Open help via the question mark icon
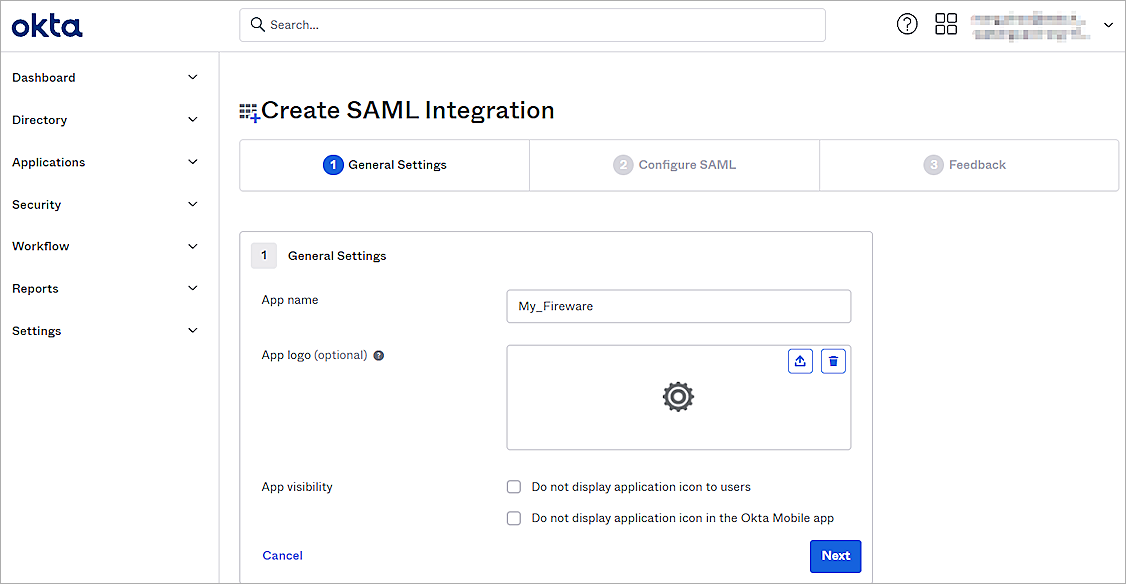This screenshot has width=1126, height=584. point(907,24)
